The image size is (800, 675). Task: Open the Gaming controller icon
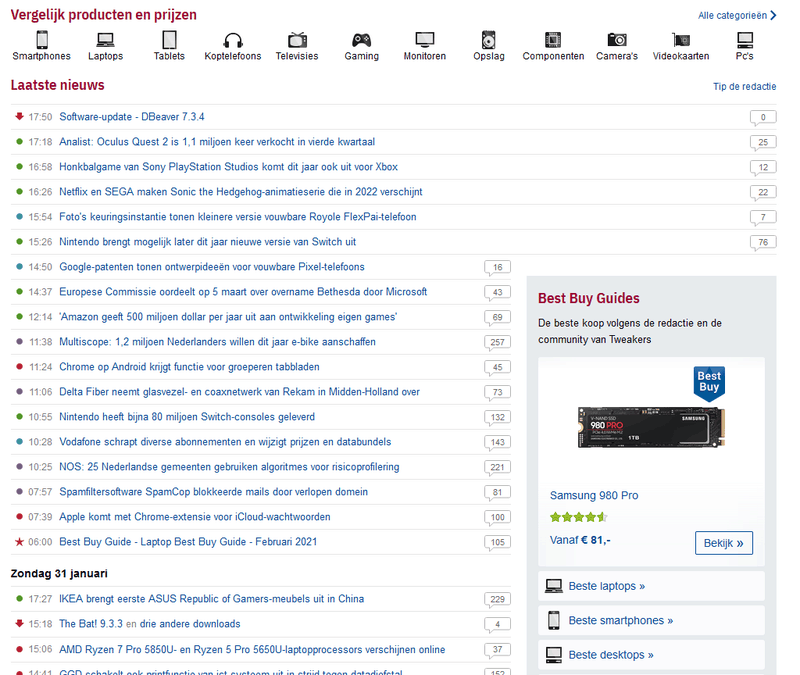361,40
